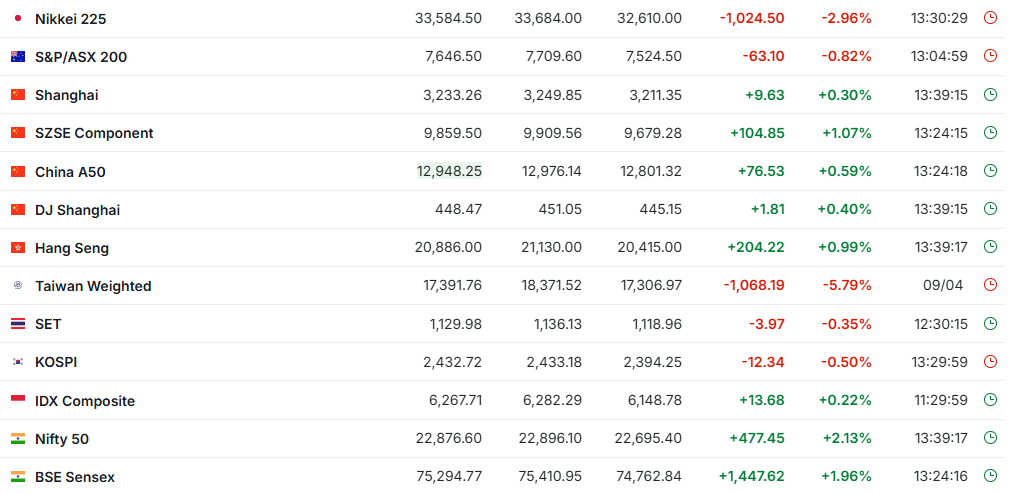Click China A50 last price 12,948.25
The image size is (1016, 494).
(449, 171)
